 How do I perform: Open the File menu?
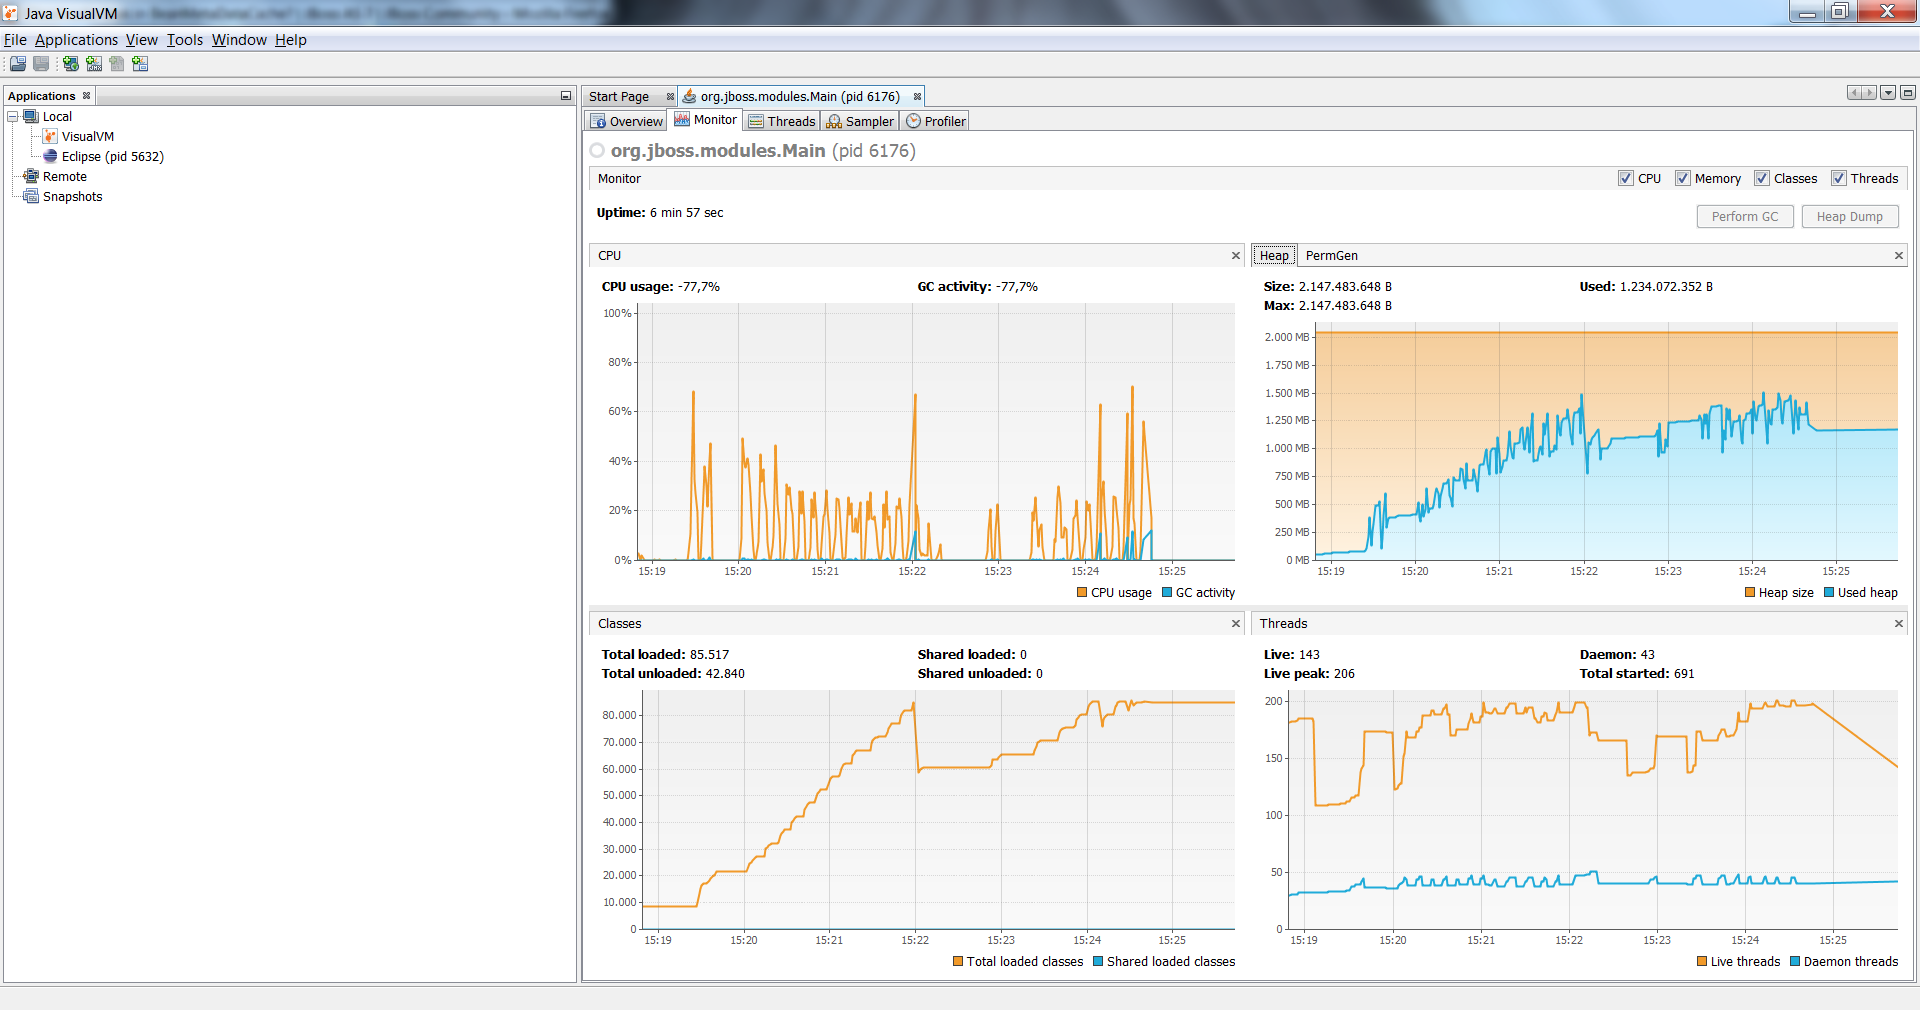point(15,40)
